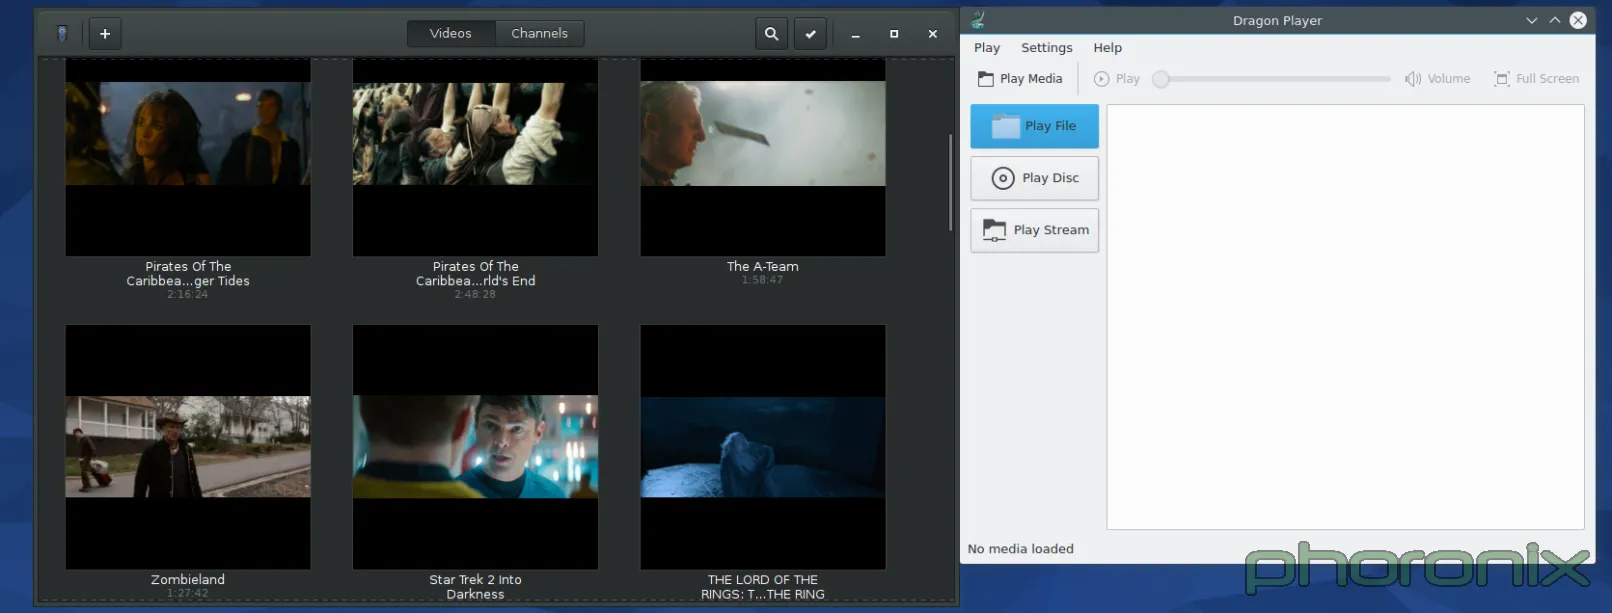This screenshot has width=1612, height=613.
Task: Click the Play Media toolbar button
Action: pos(1021,79)
